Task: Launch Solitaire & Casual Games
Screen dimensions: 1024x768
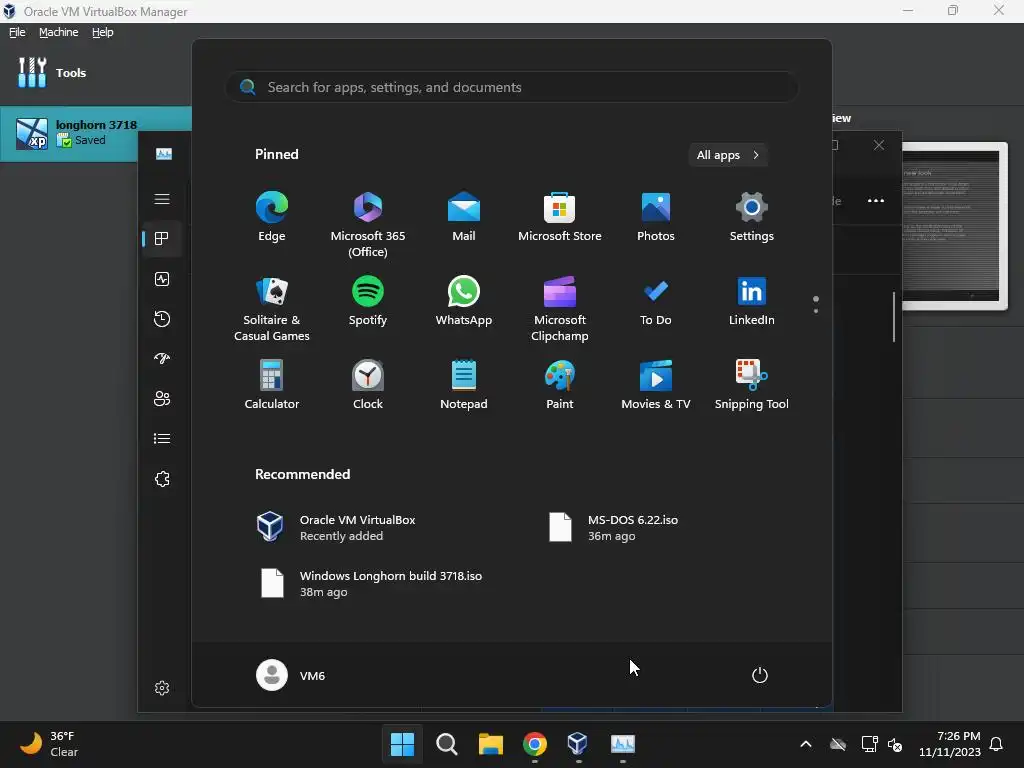Action: coord(272,309)
